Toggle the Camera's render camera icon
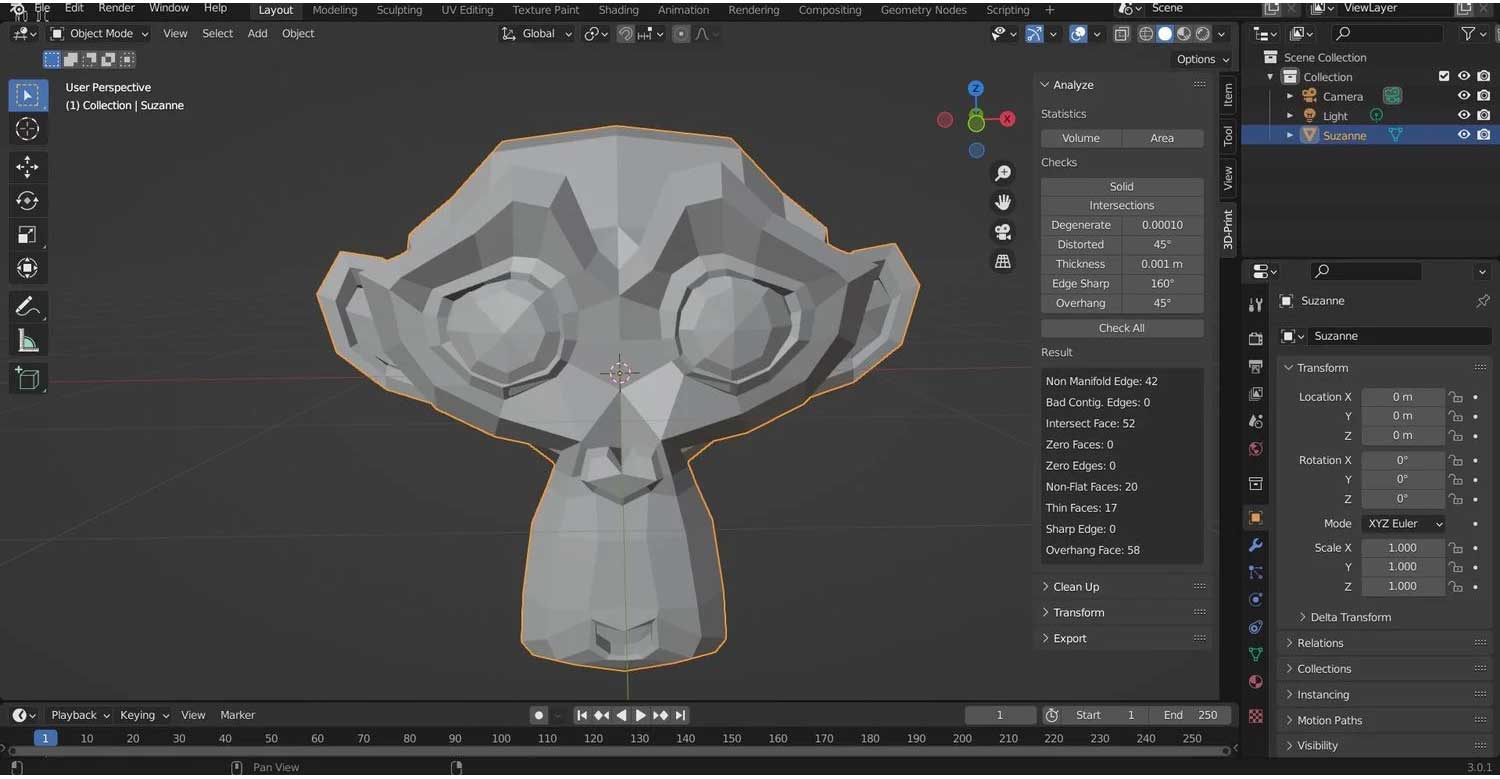This screenshot has height=779, width=1500. coord(1481,95)
